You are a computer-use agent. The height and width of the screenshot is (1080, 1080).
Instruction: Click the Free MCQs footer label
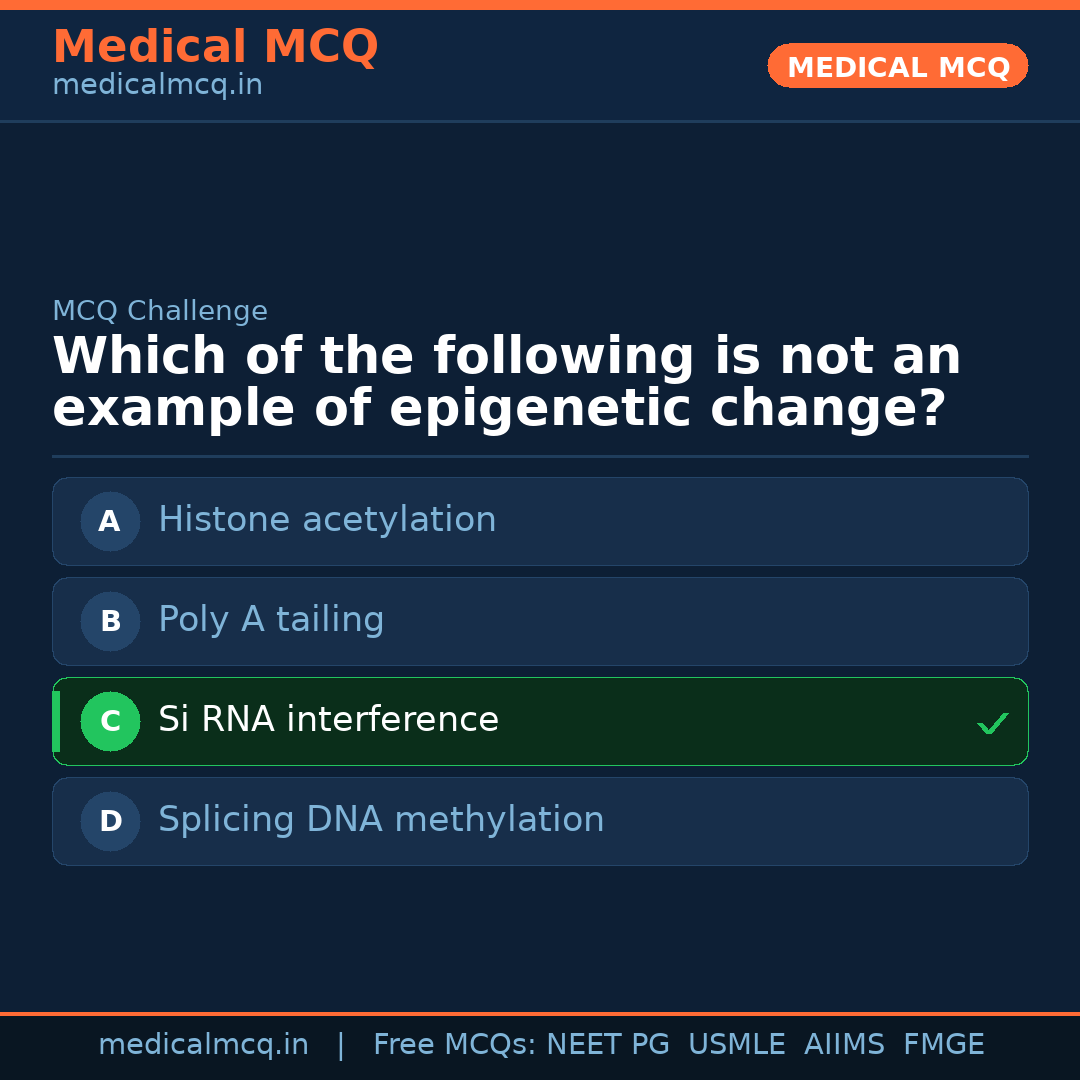tap(454, 1045)
